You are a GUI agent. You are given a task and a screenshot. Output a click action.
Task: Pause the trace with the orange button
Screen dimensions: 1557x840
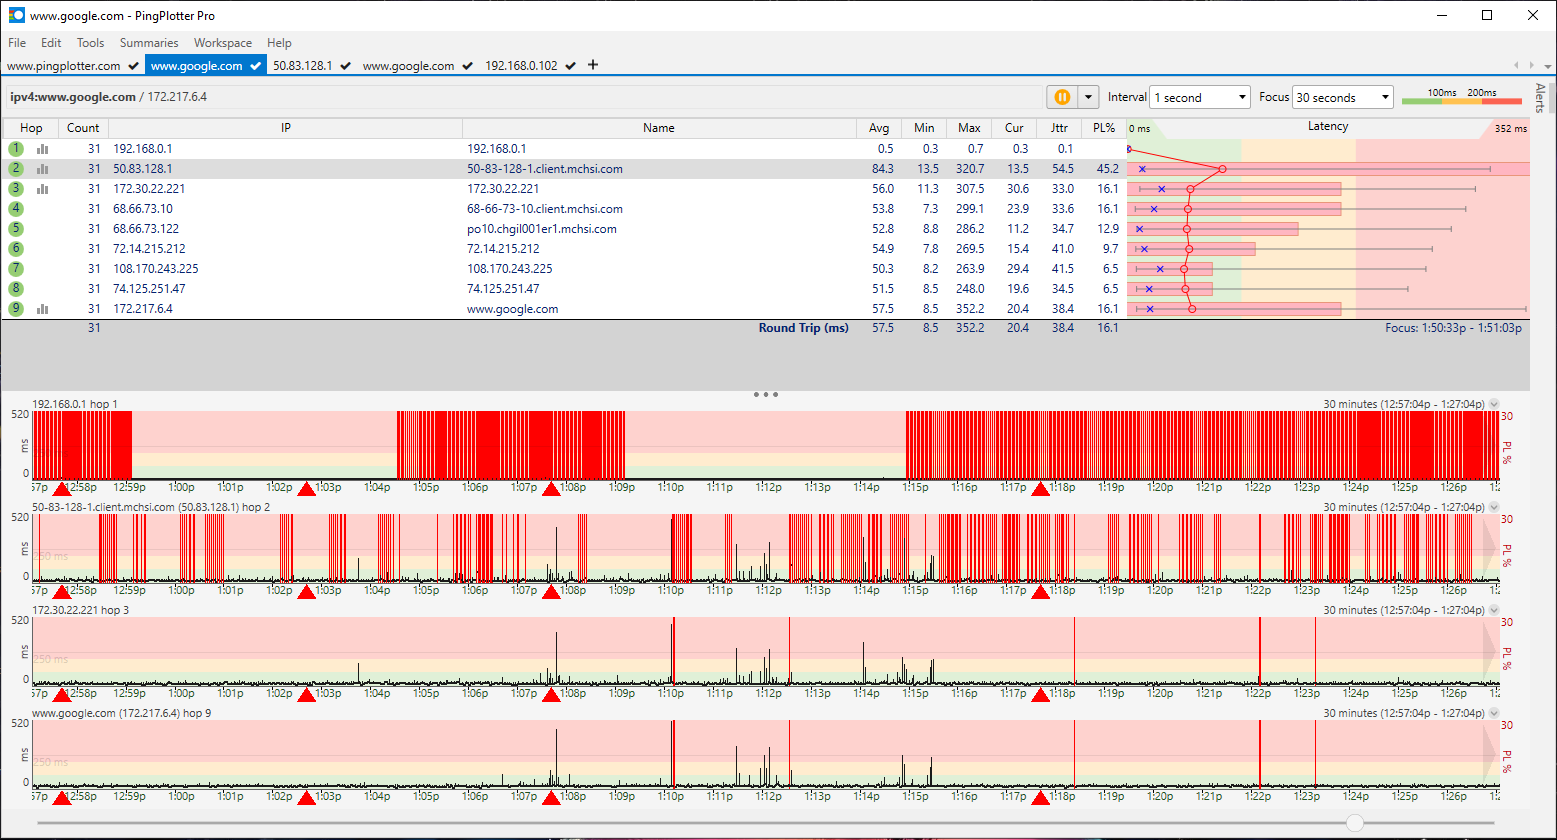[x=1061, y=97]
